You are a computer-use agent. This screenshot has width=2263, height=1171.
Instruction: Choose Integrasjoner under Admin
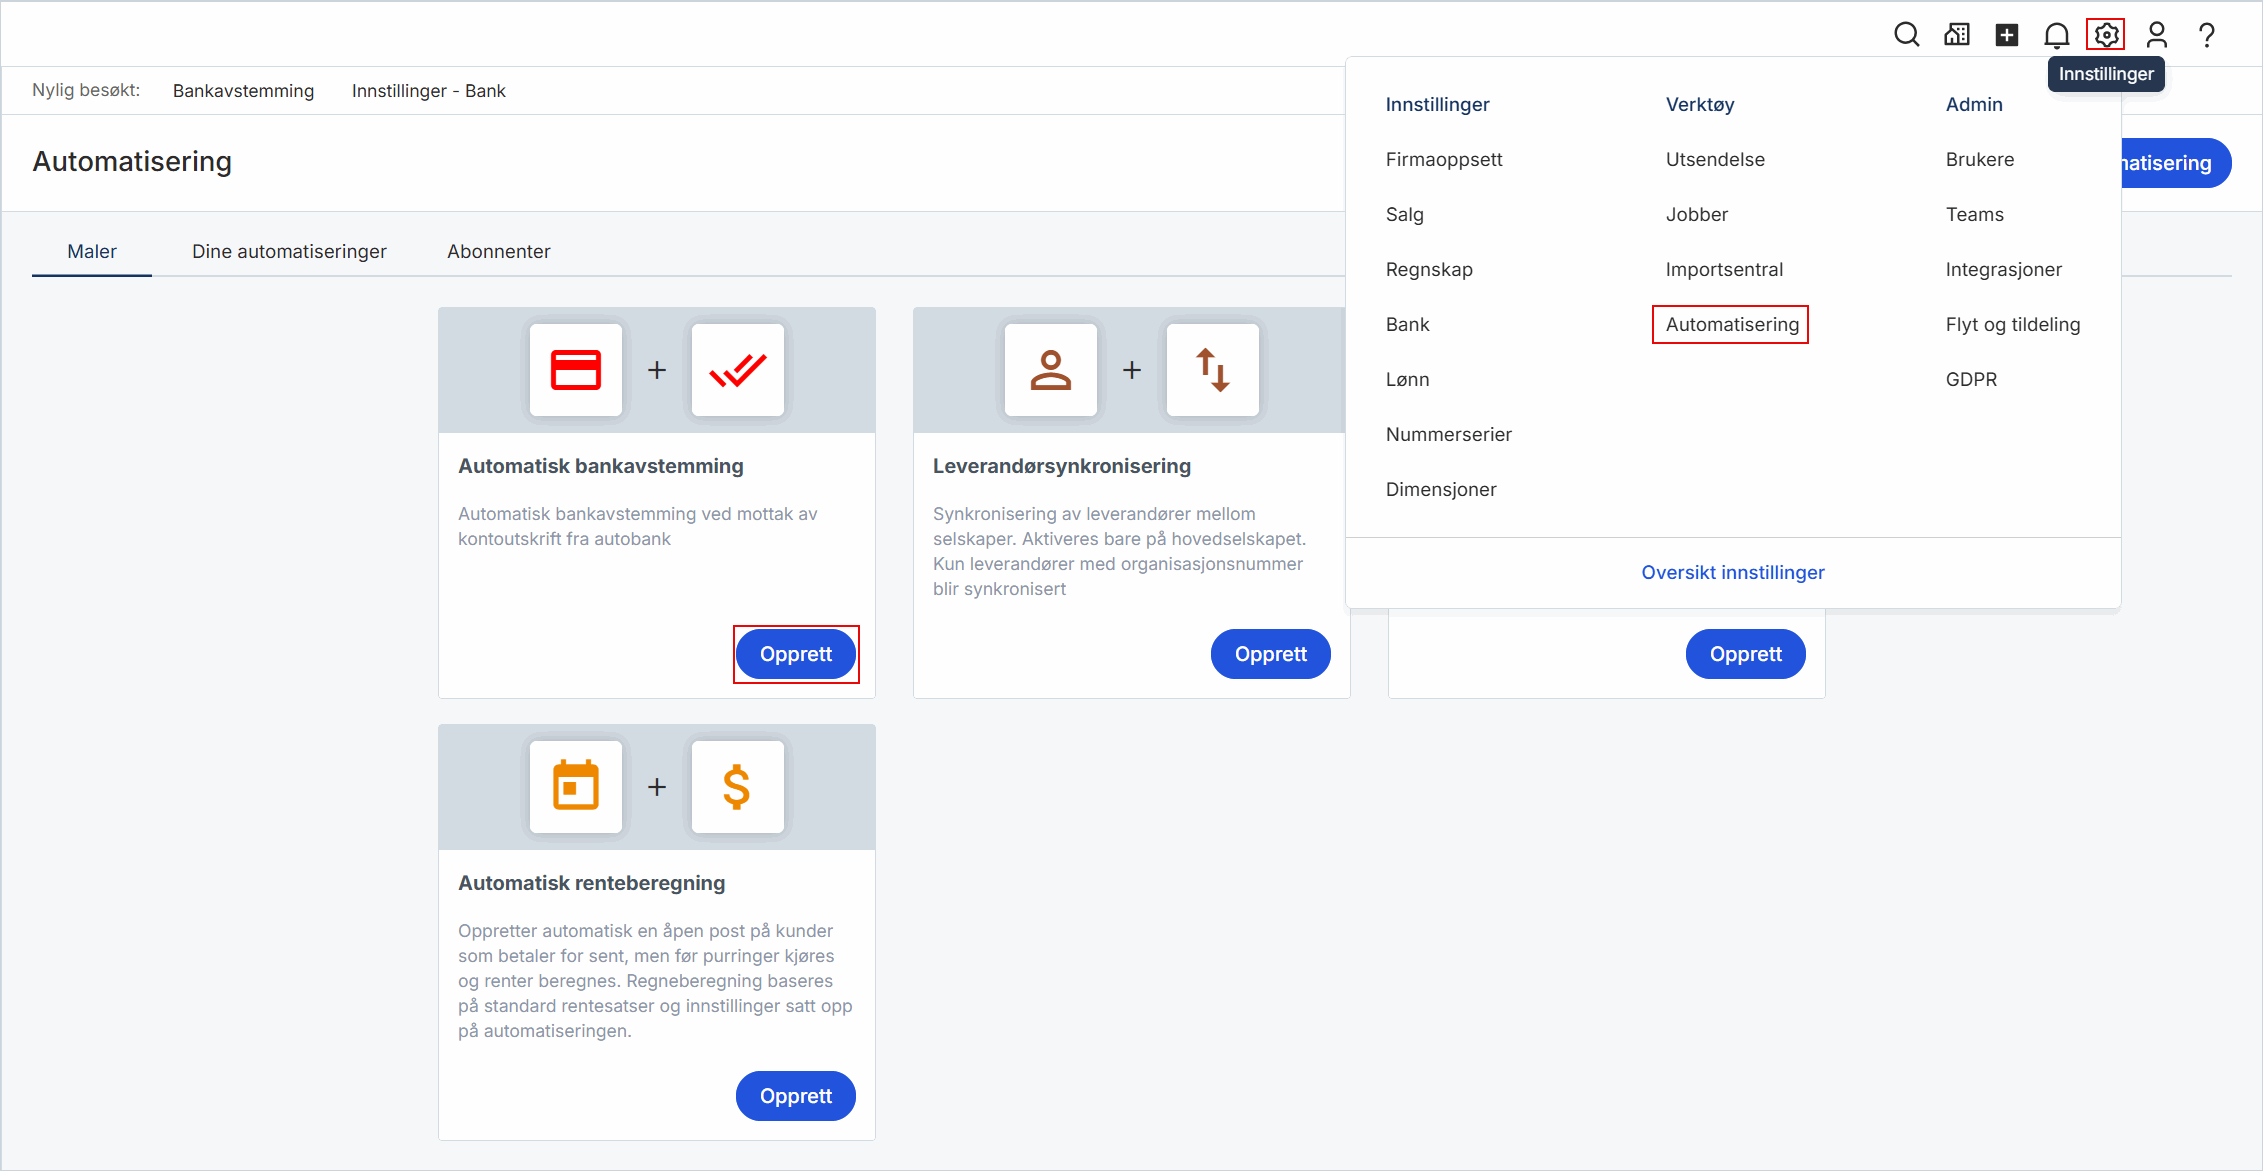click(2003, 269)
